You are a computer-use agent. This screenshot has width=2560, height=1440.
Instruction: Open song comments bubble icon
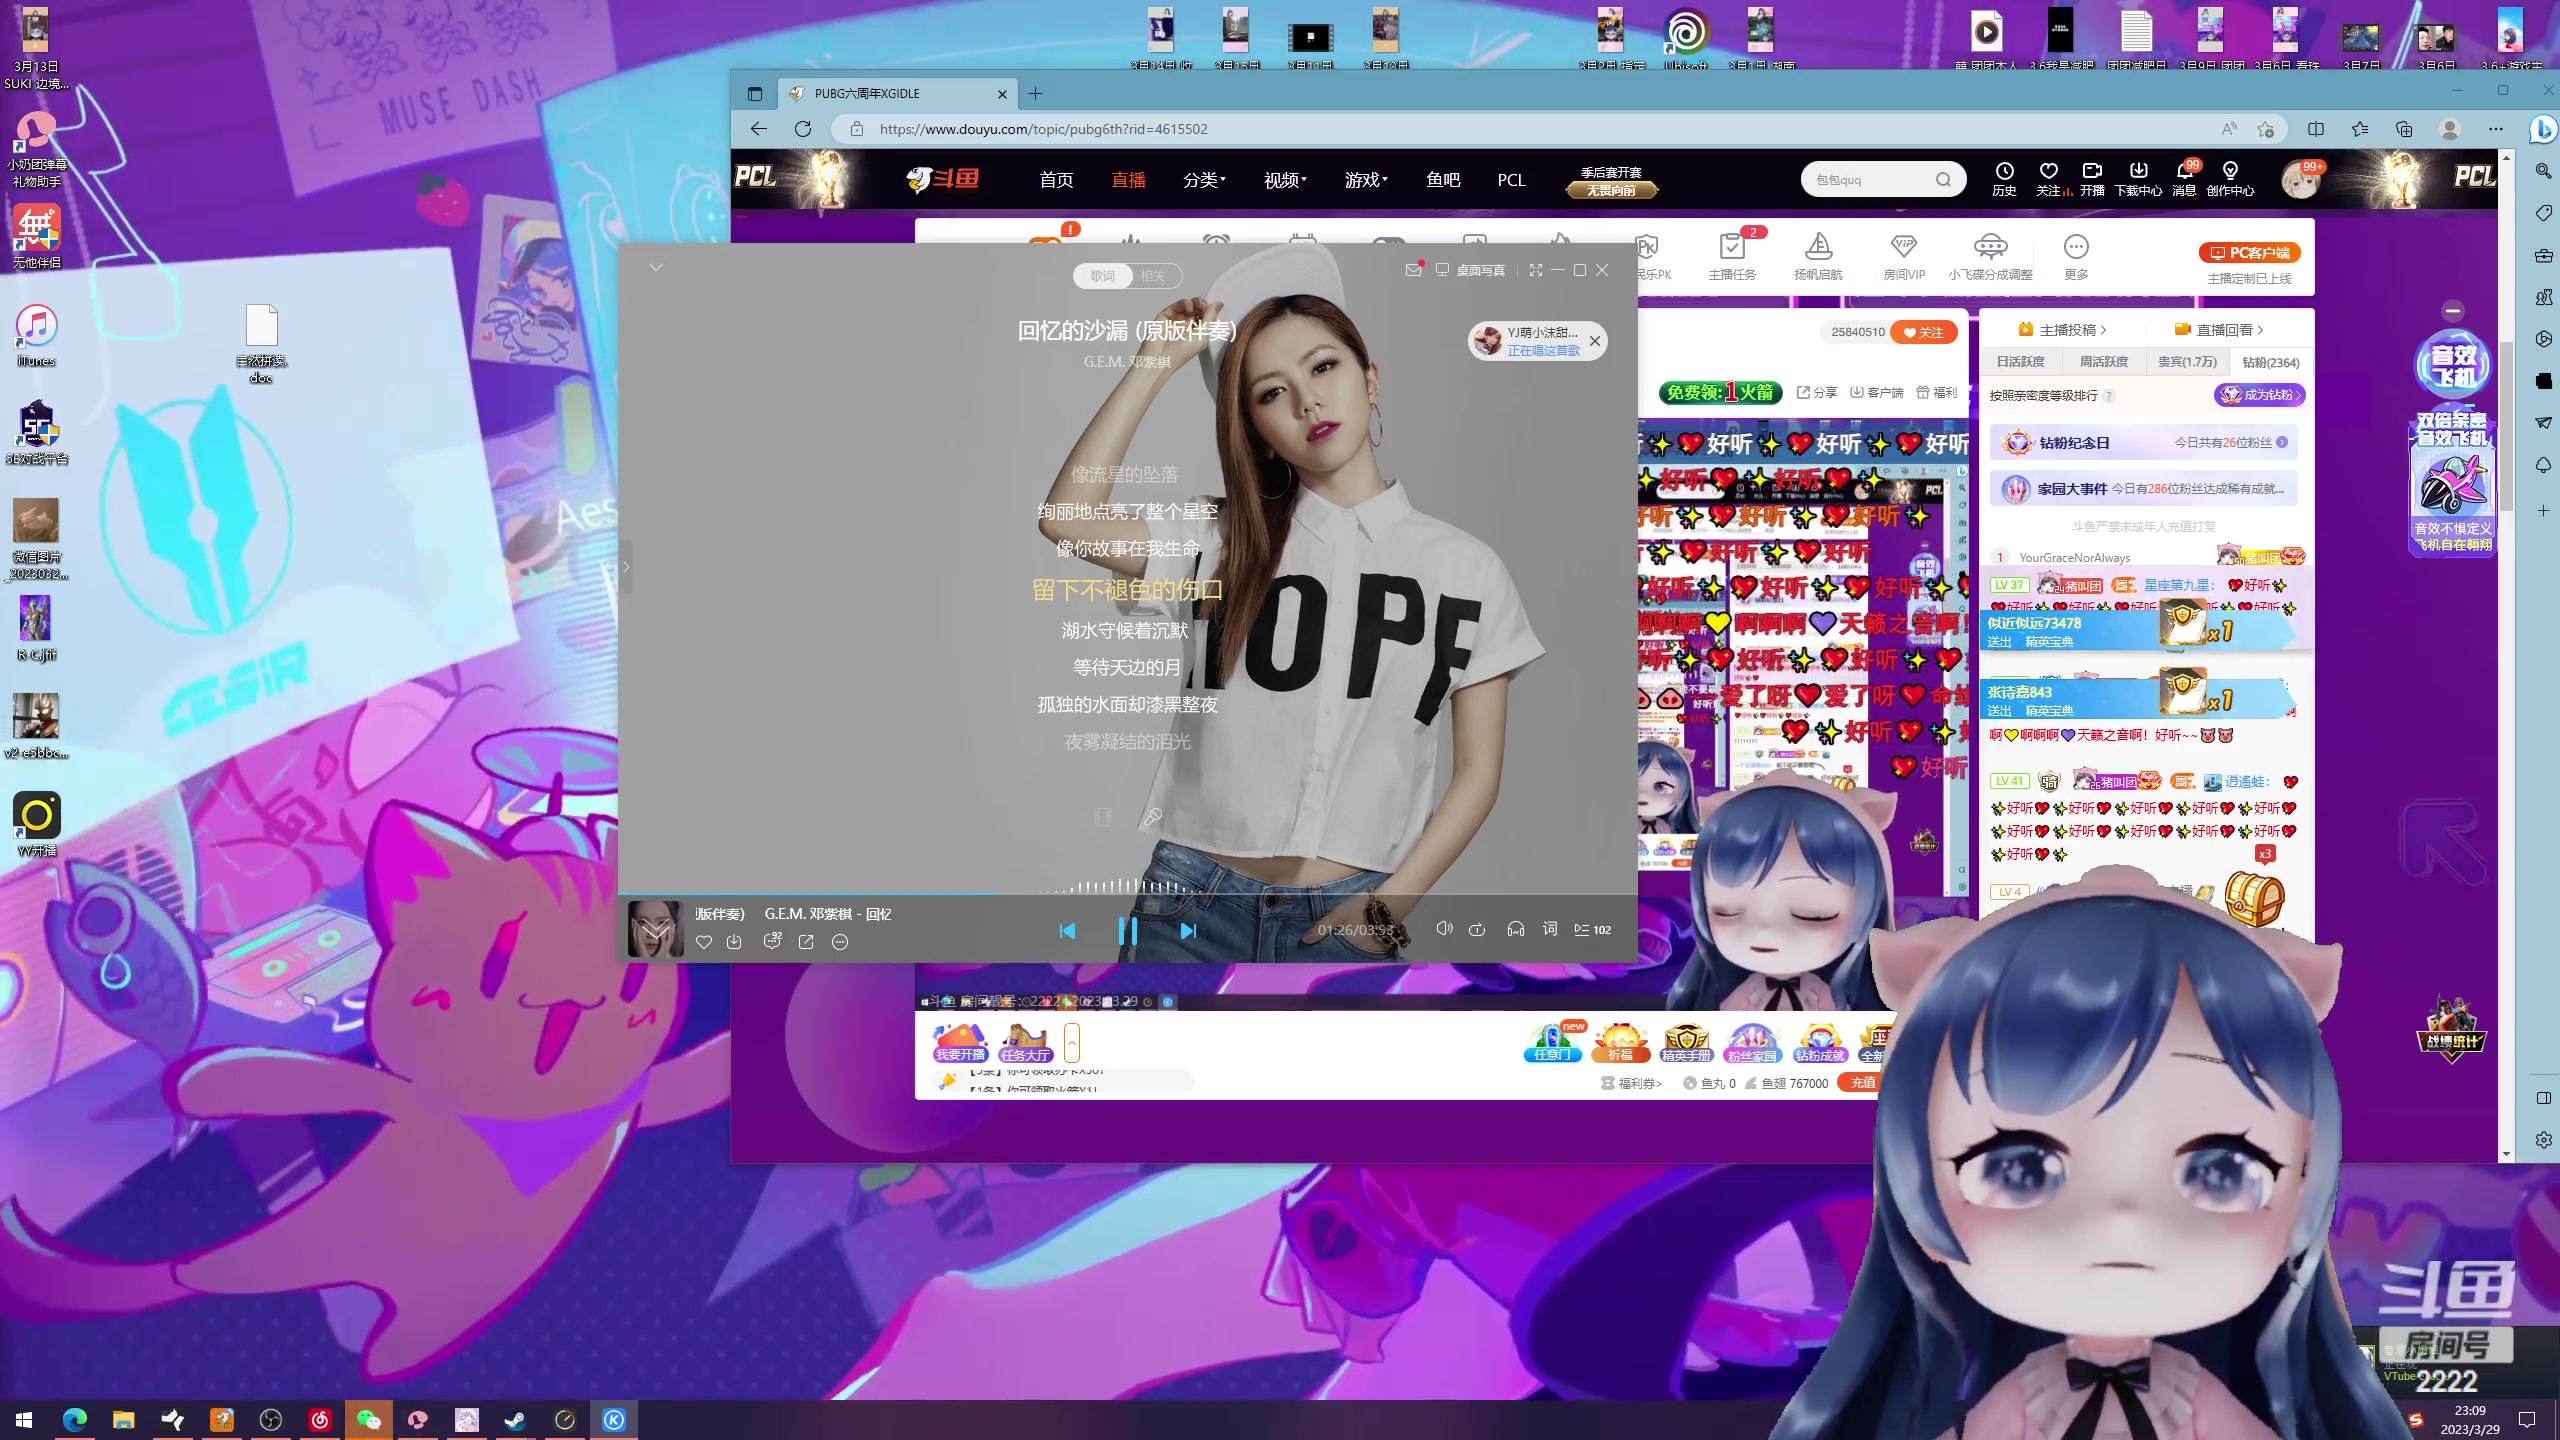click(772, 941)
